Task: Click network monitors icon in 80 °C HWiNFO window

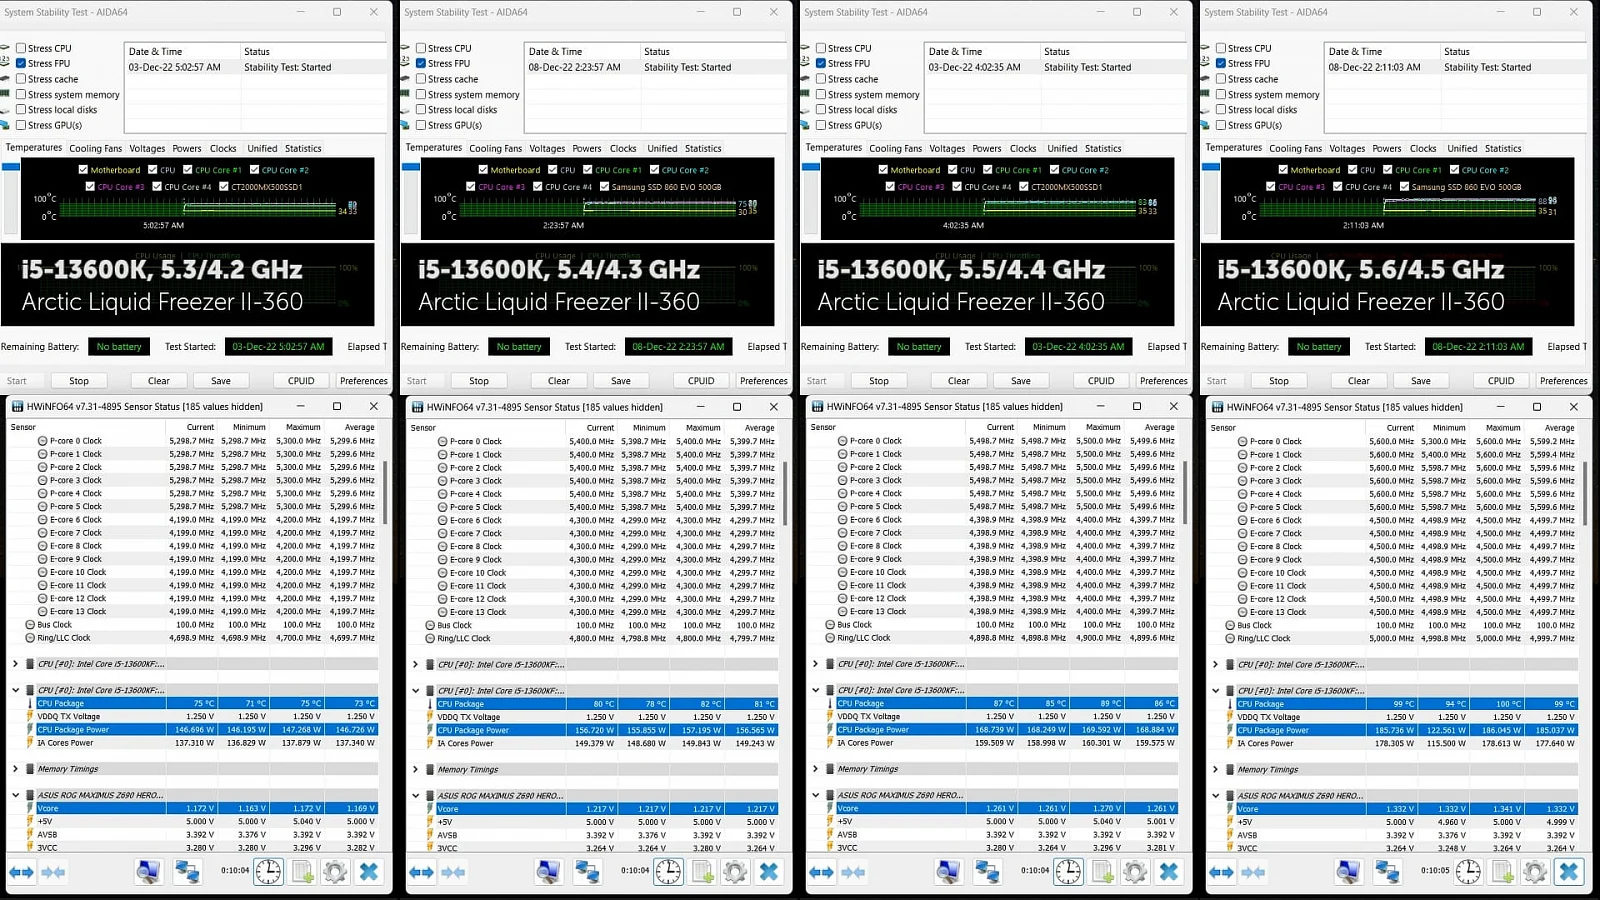Action: pyautogui.click(x=587, y=872)
